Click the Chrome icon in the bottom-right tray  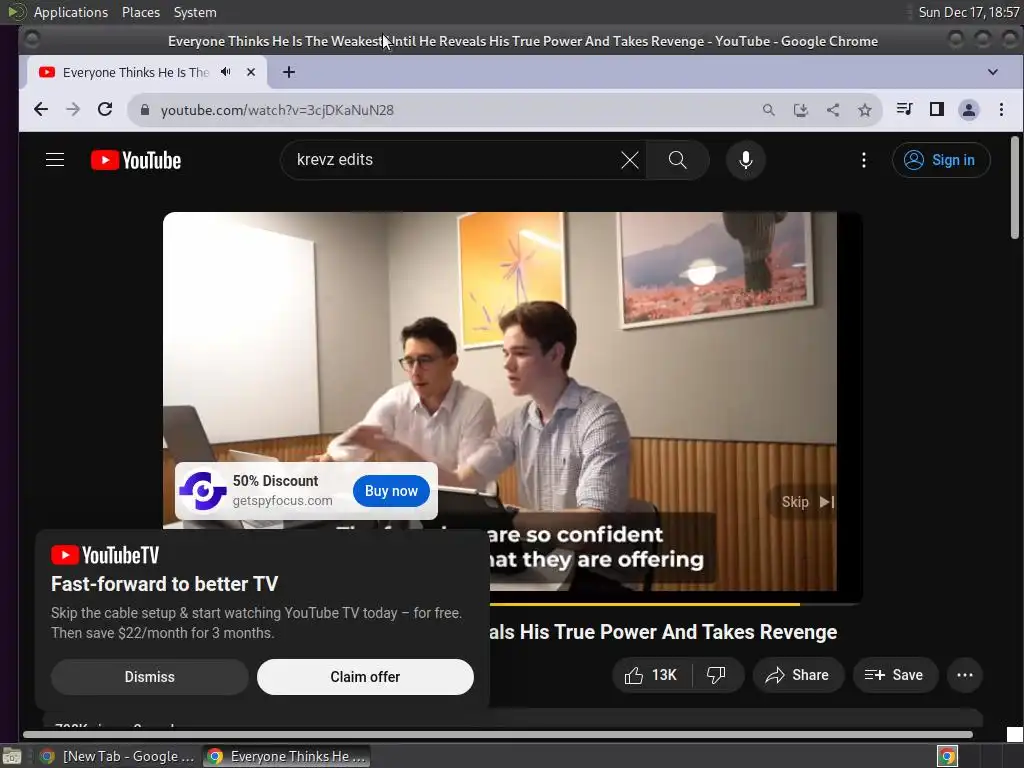(x=947, y=756)
